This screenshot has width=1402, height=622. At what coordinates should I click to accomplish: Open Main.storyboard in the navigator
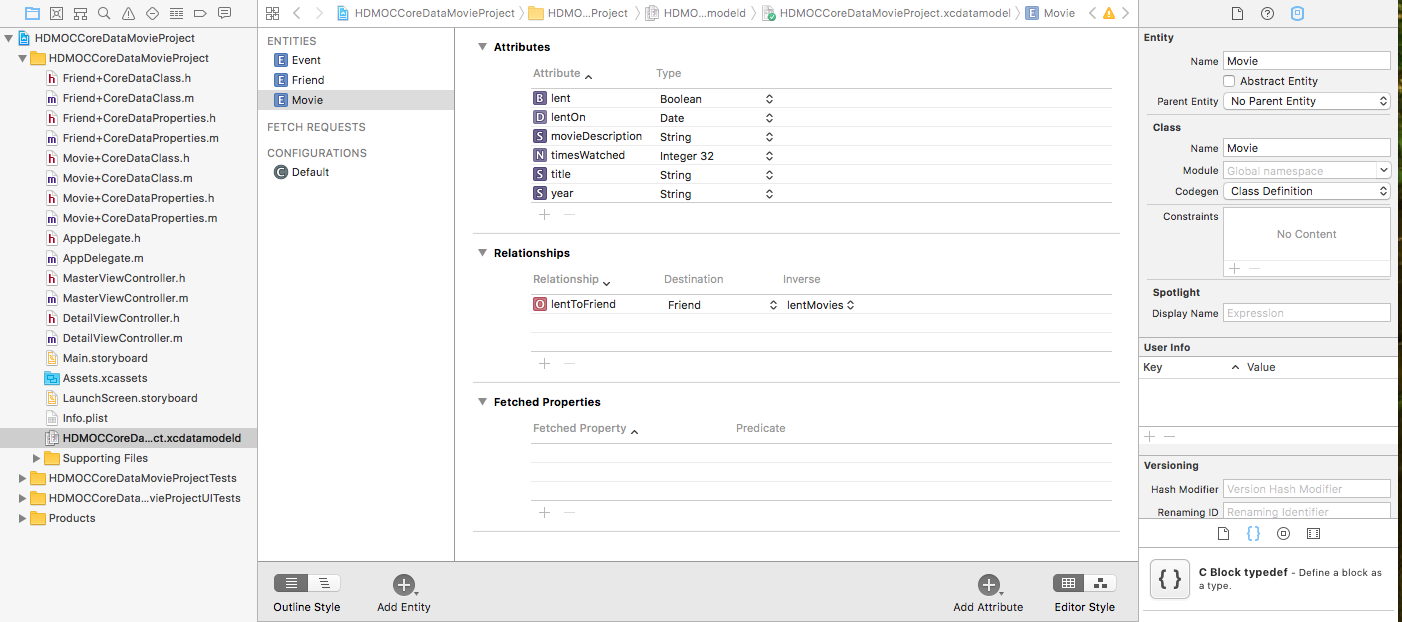[105, 358]
